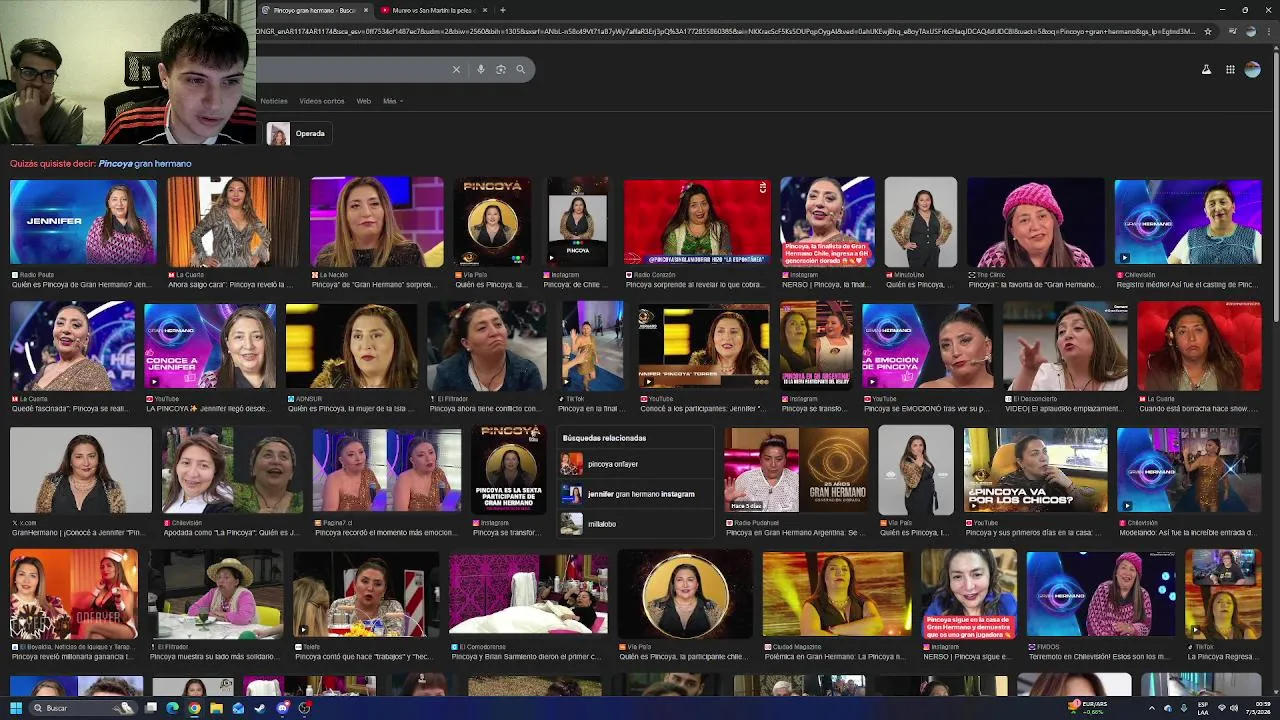Switch to Google Chrome in taskbar
1280x720 pixels.
(194, 708)
